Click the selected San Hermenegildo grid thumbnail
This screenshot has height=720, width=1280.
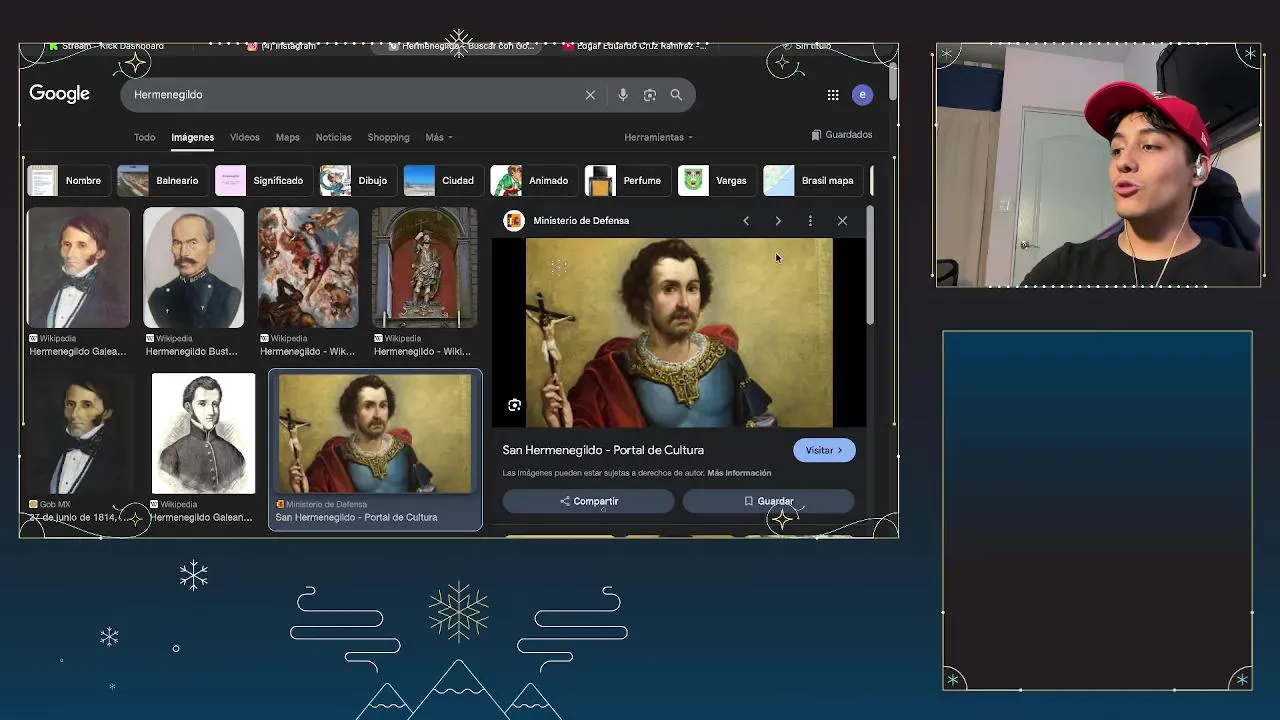pos(375,434)
